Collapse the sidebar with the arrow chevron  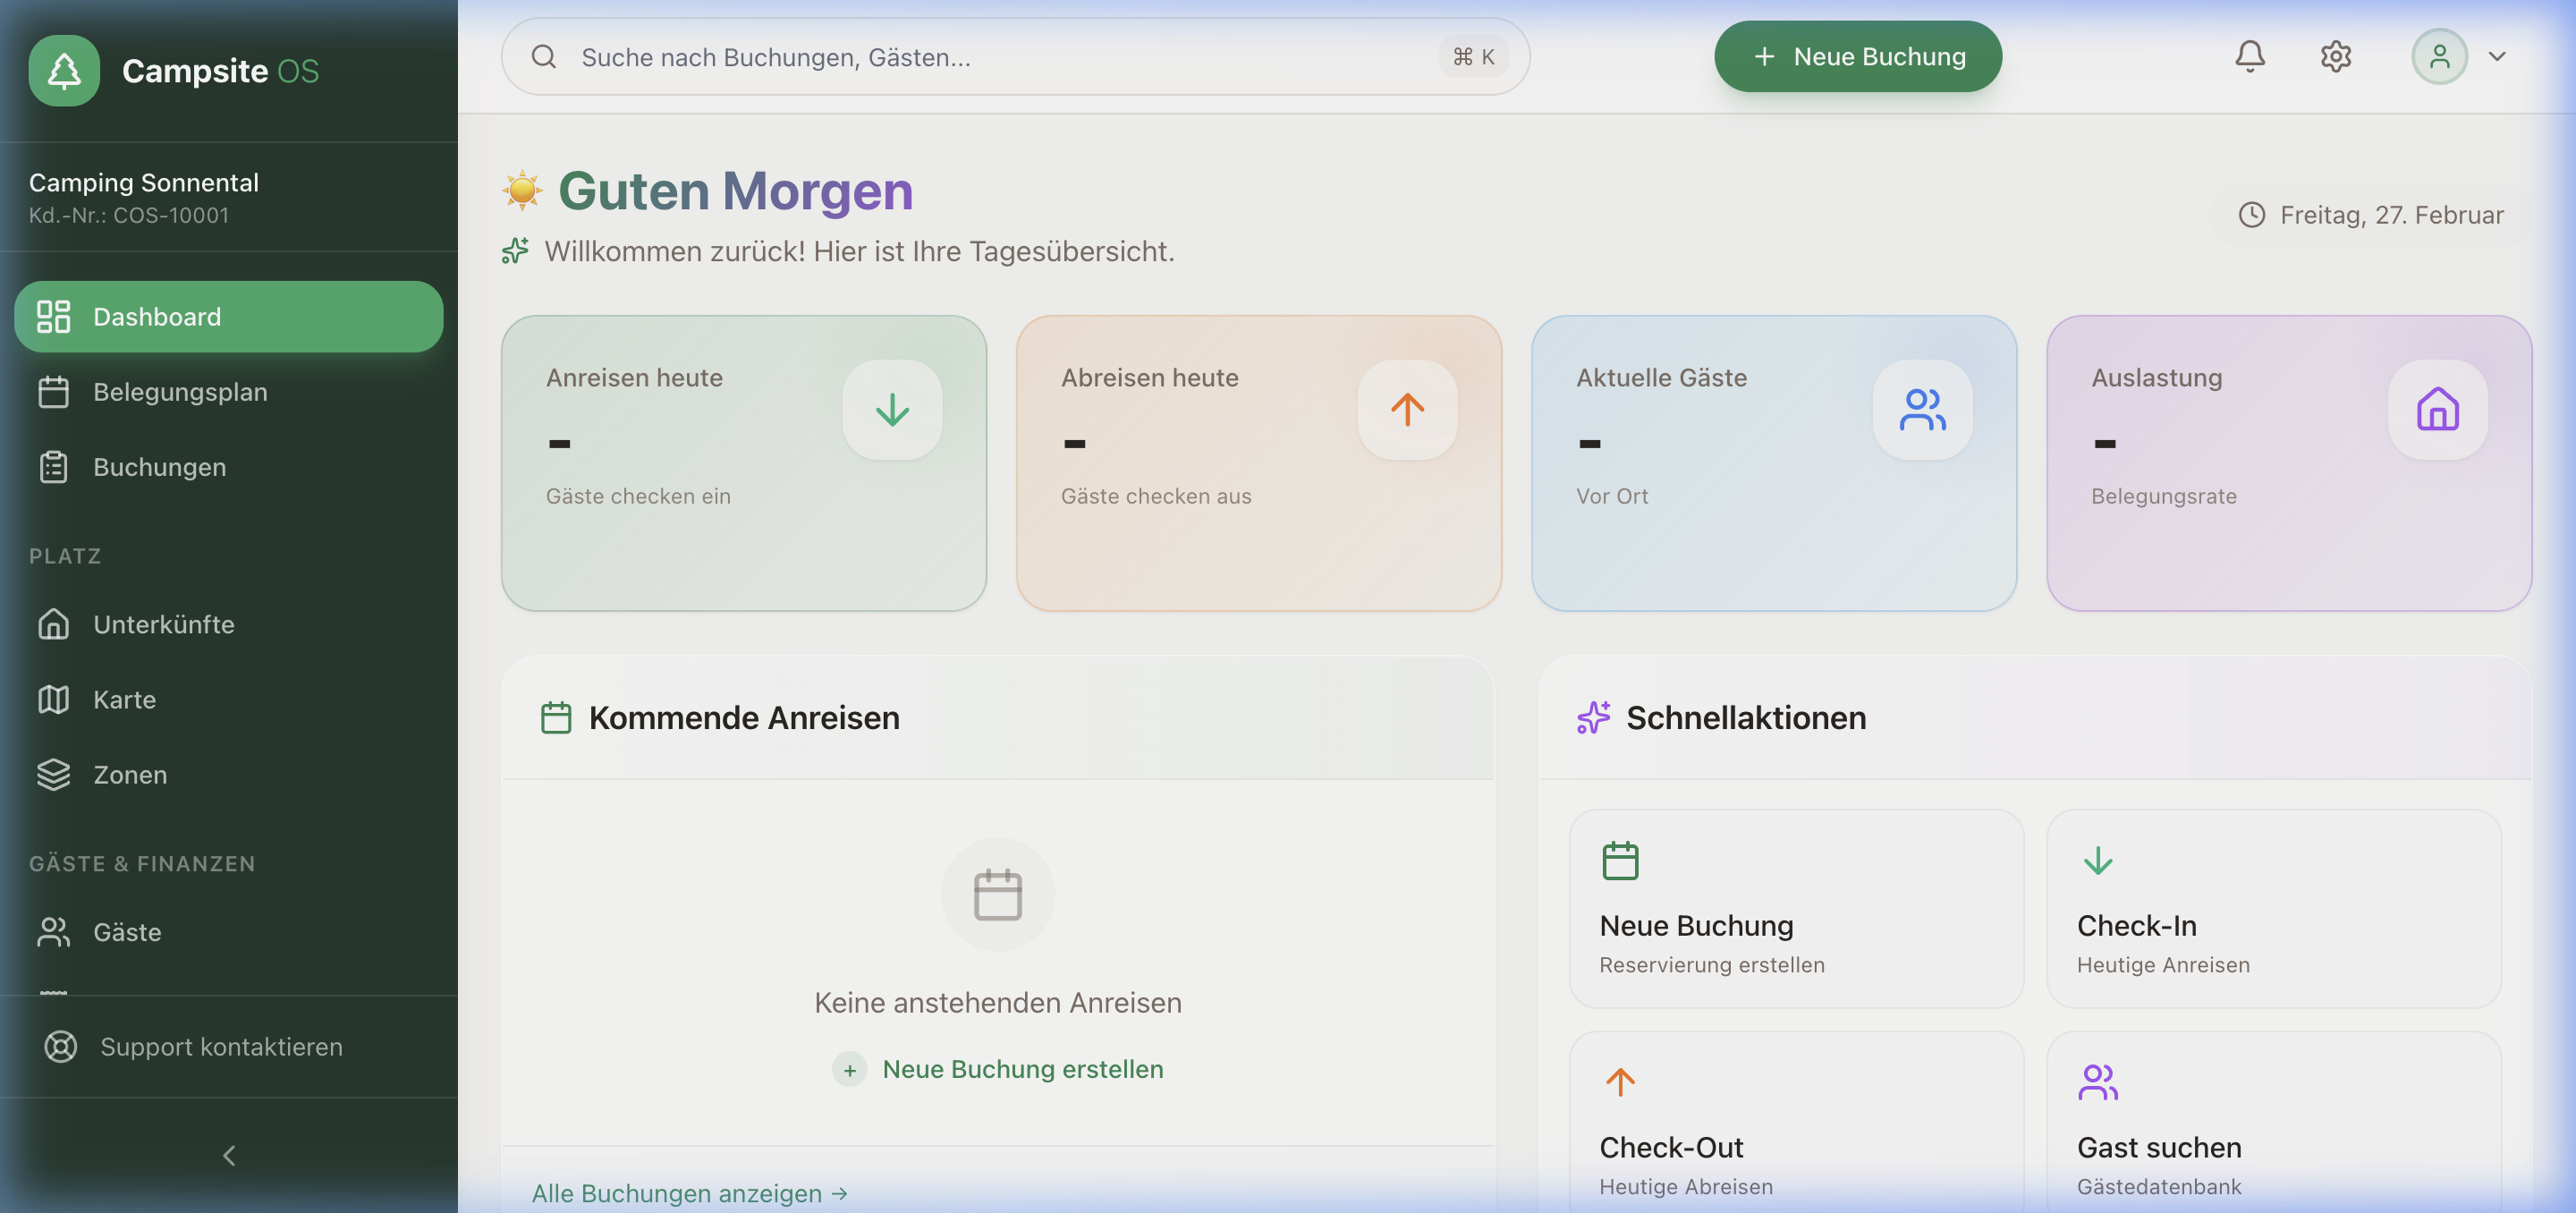228,1155
